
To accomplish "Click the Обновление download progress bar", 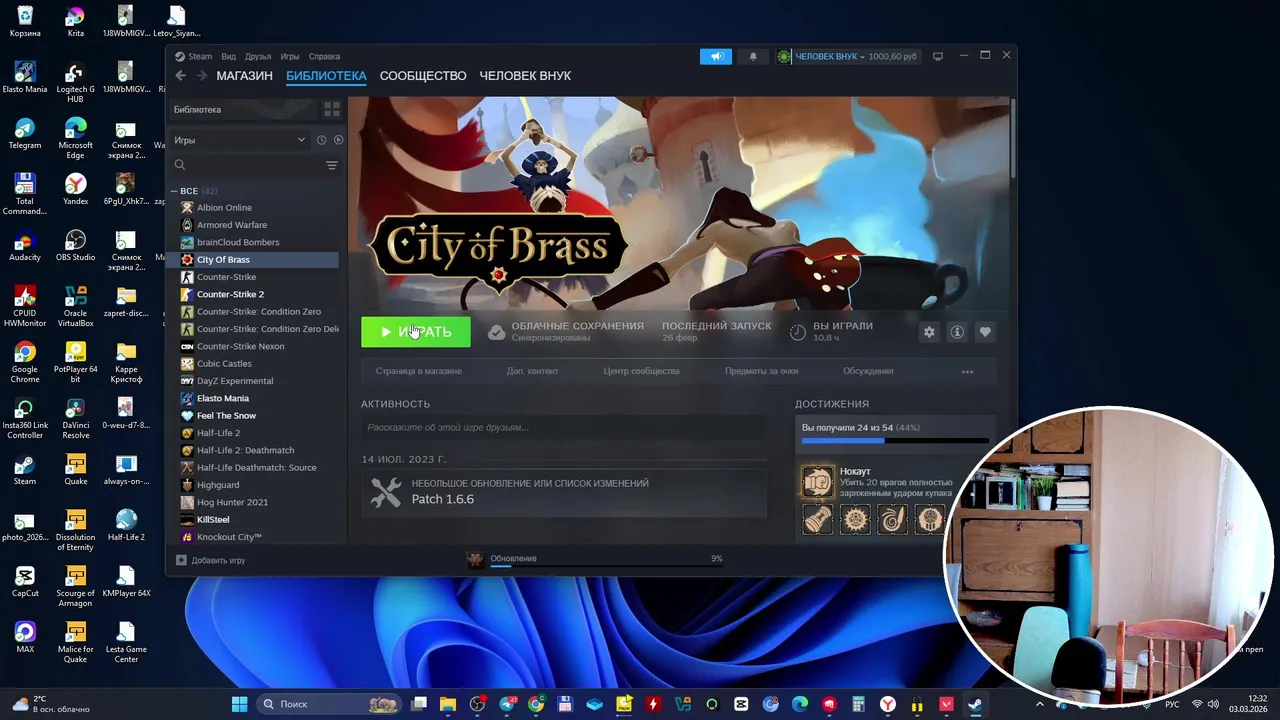I will pos(606,566).
